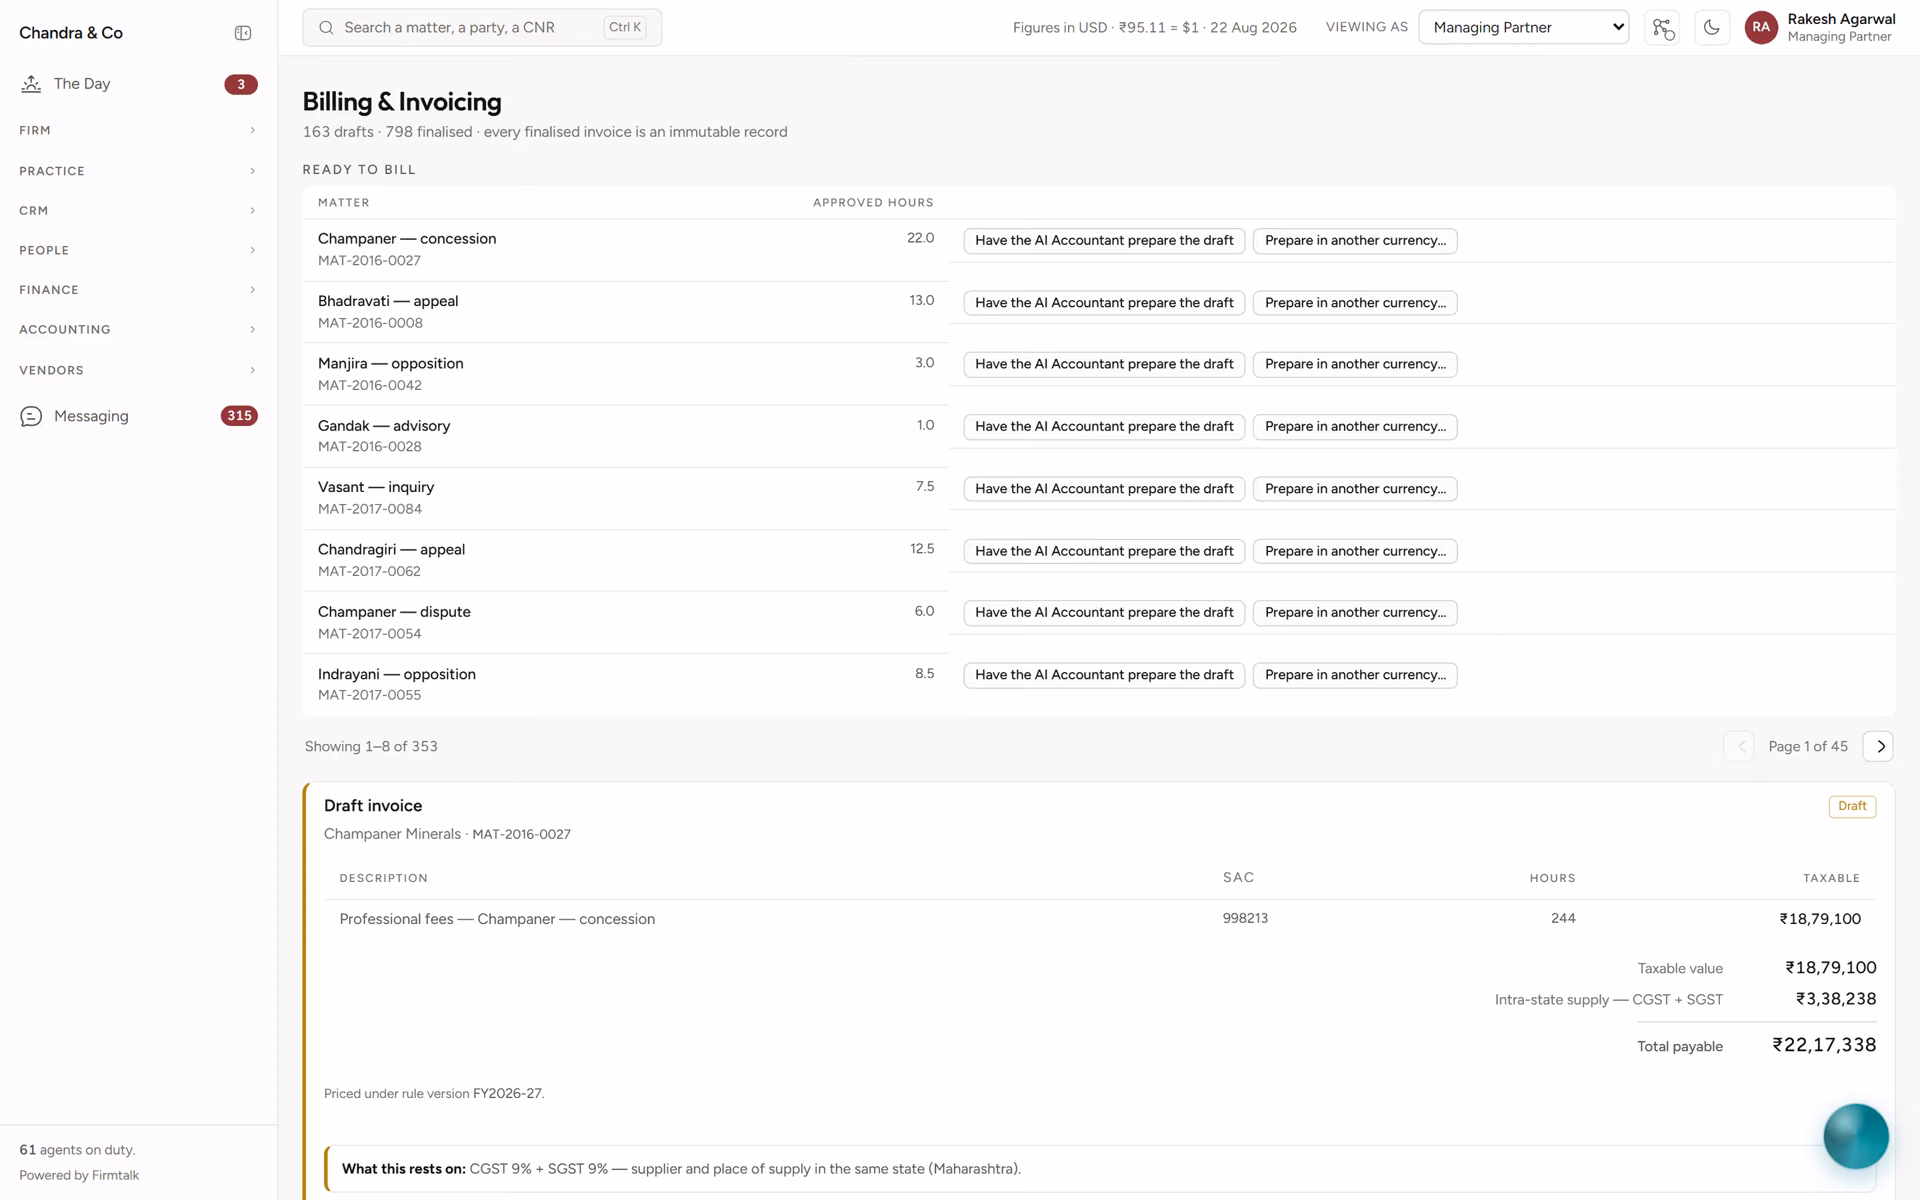The width and height of the screenshot is (1920, 1200).
Task: Go to next page of matters
Action: (x=1878, y=747)
